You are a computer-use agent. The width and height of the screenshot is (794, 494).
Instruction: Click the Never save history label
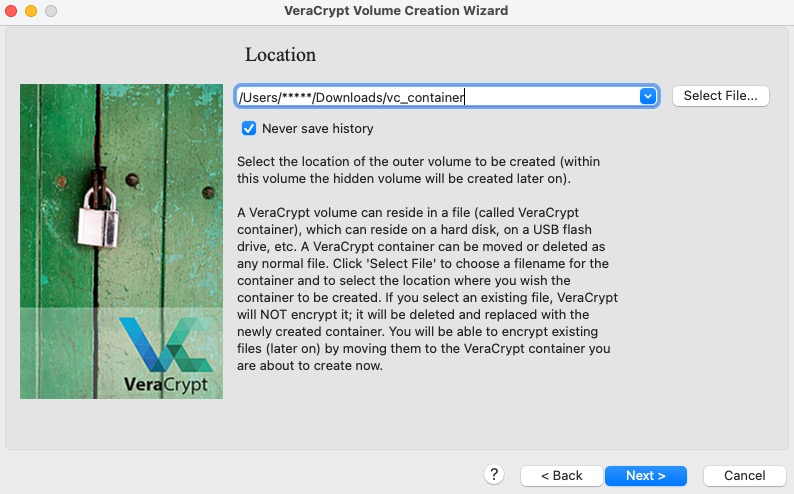click(x=317, y=129)
